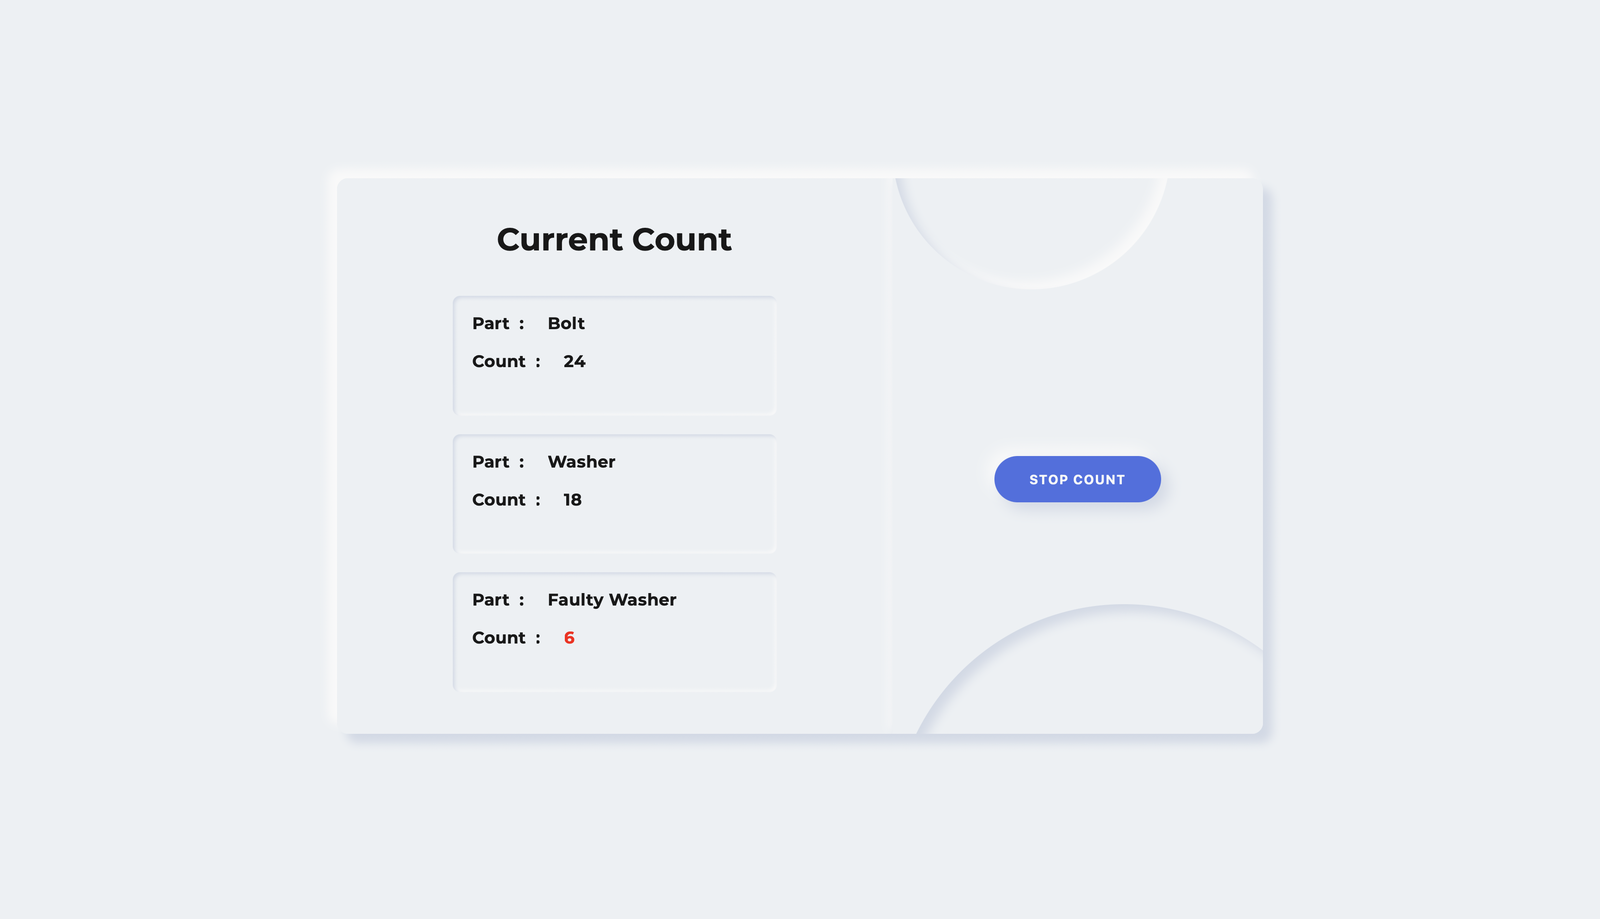
Task: Click the Washer part name text
Action: (x=581, y=461)
